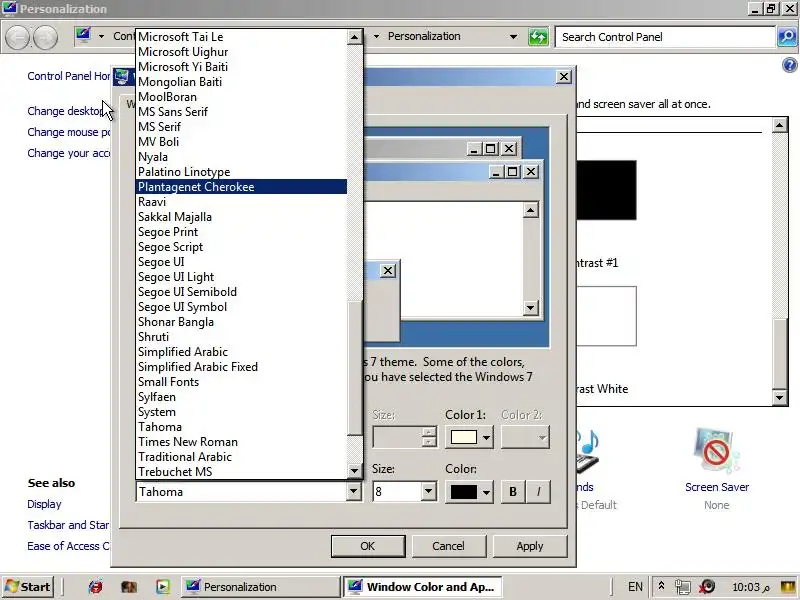This screenshot has height=600, width=800.
Task: Open the font Color black dropdown
Action: [x=486, y=492]
